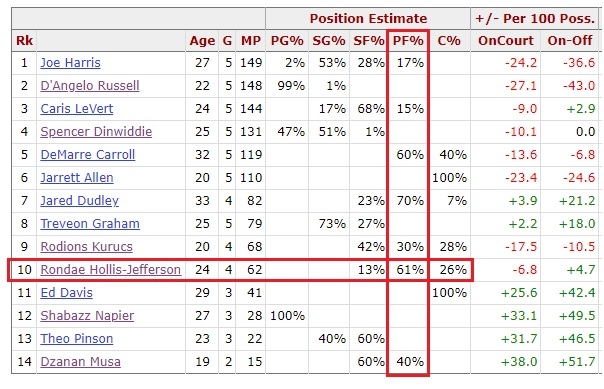This screenshot has height=389, width=604.
Task: Click Rondae Hollis-Jefferson link
Action: [111, 270]
